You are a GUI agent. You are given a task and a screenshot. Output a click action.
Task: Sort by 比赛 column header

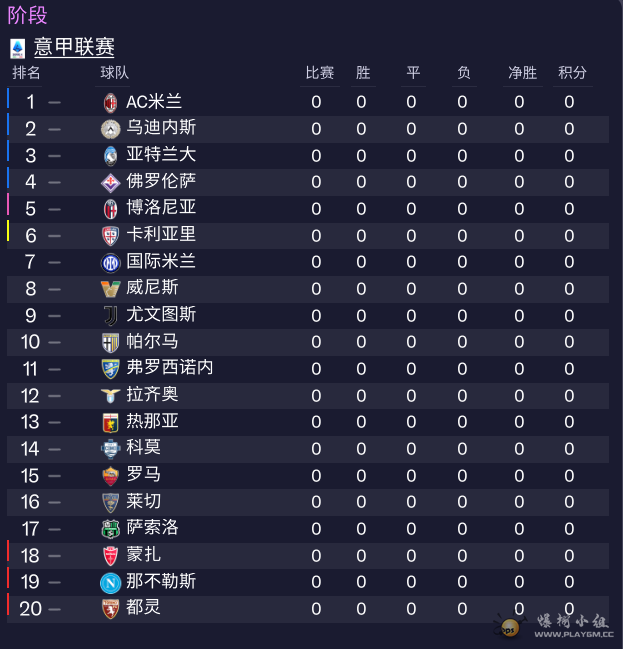pyautogui.click(x=320, y=73)
